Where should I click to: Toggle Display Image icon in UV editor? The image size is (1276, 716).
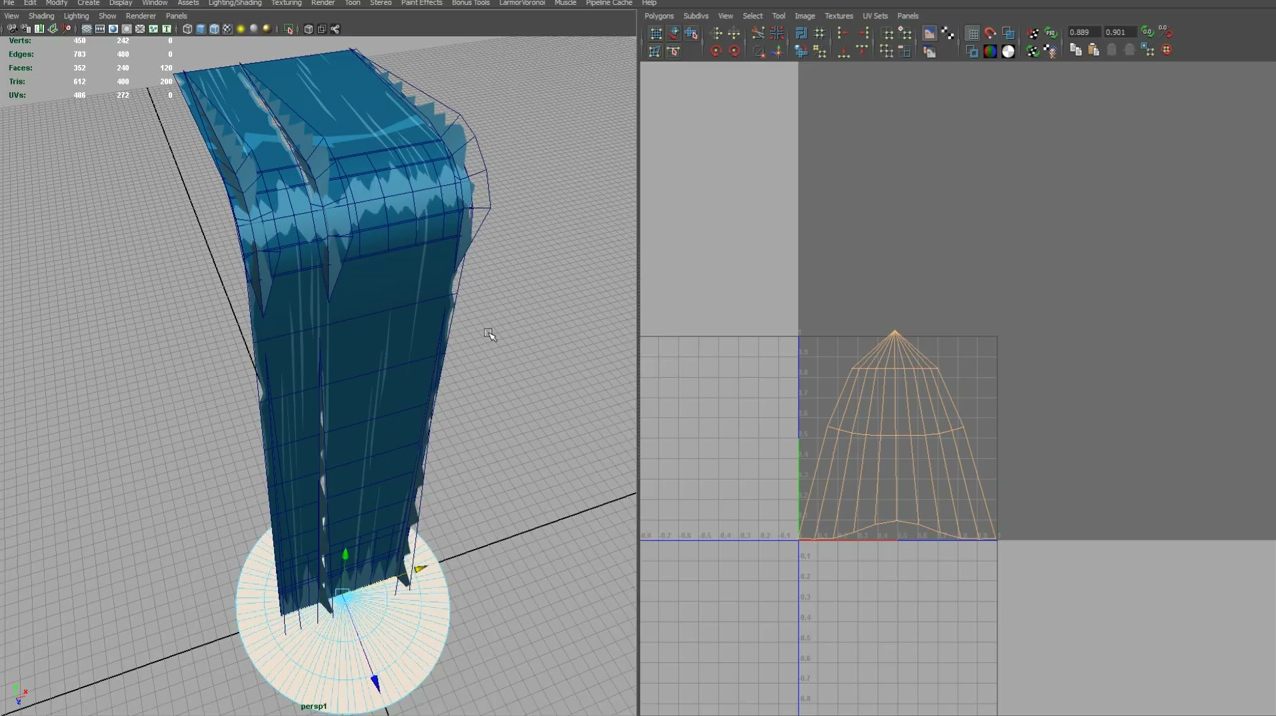[929, 32]
